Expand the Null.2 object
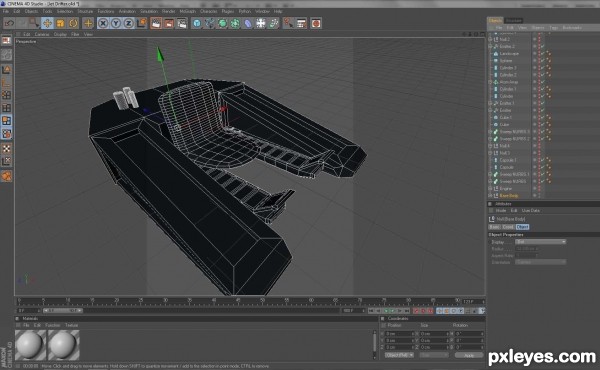This screenshot has height=370, width=600. click(490, 39)
